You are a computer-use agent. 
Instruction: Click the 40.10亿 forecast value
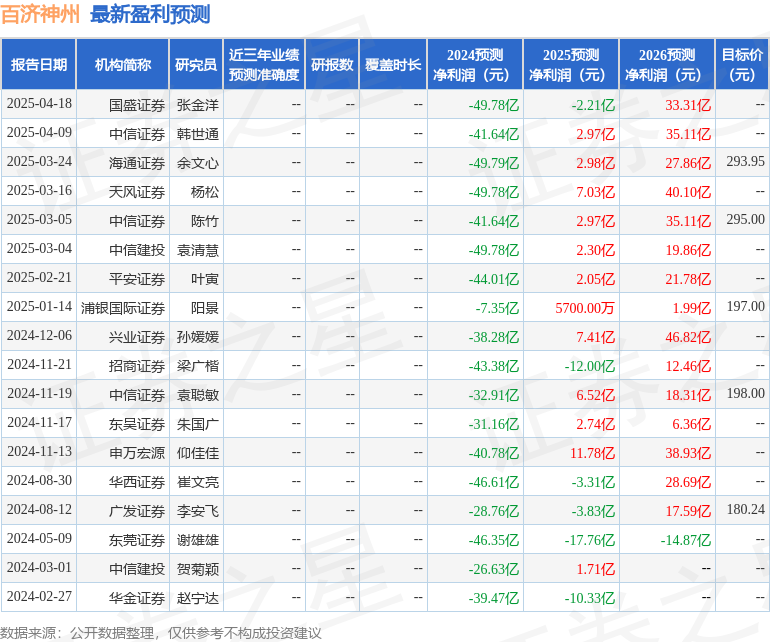(x=688, y=192)
